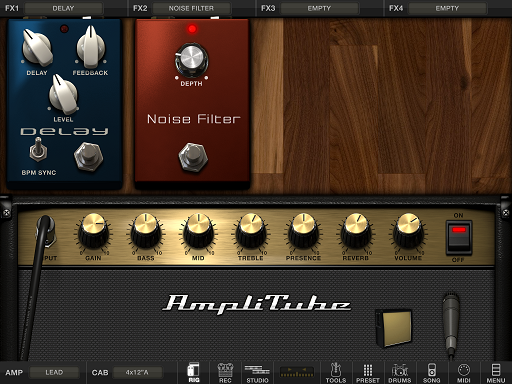This screenshot has height=384, width=512.
Task: Select the RIG view icon
Action: 194,373
